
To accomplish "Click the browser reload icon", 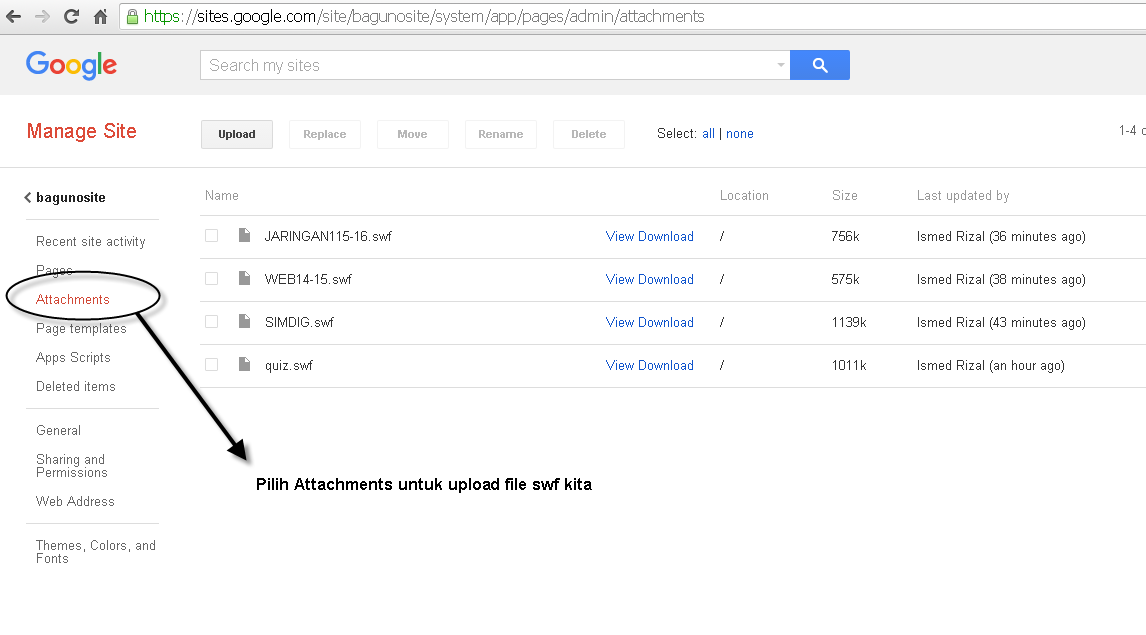I will click(71, 17).
